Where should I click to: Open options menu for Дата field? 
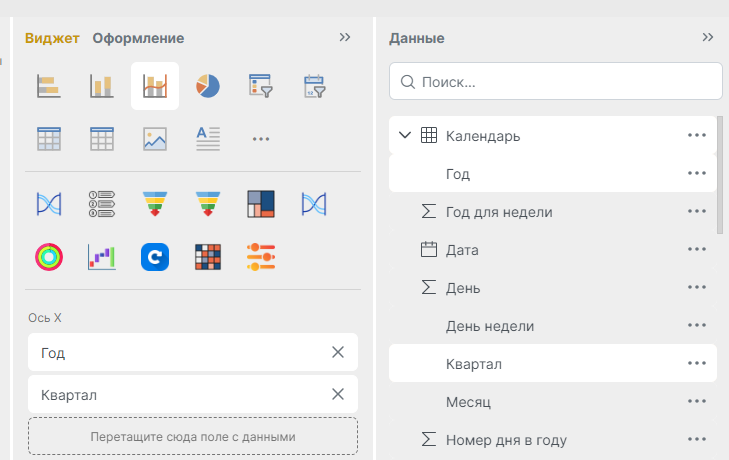(697, 249)
